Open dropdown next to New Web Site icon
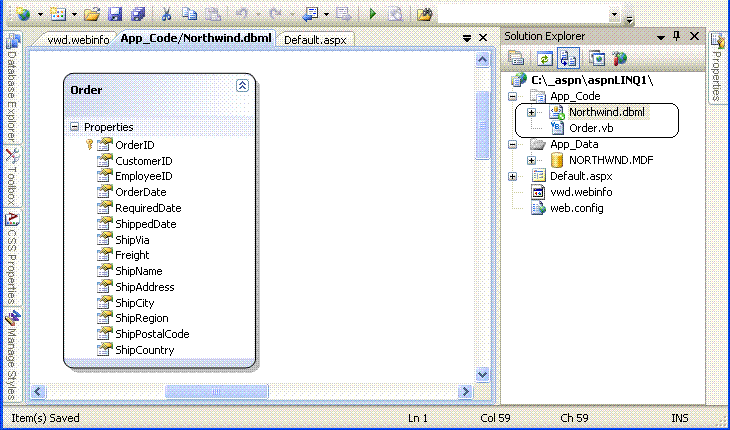Image resolution: width=730 pixels, height=430 pixels. click(x=40, y=15)
